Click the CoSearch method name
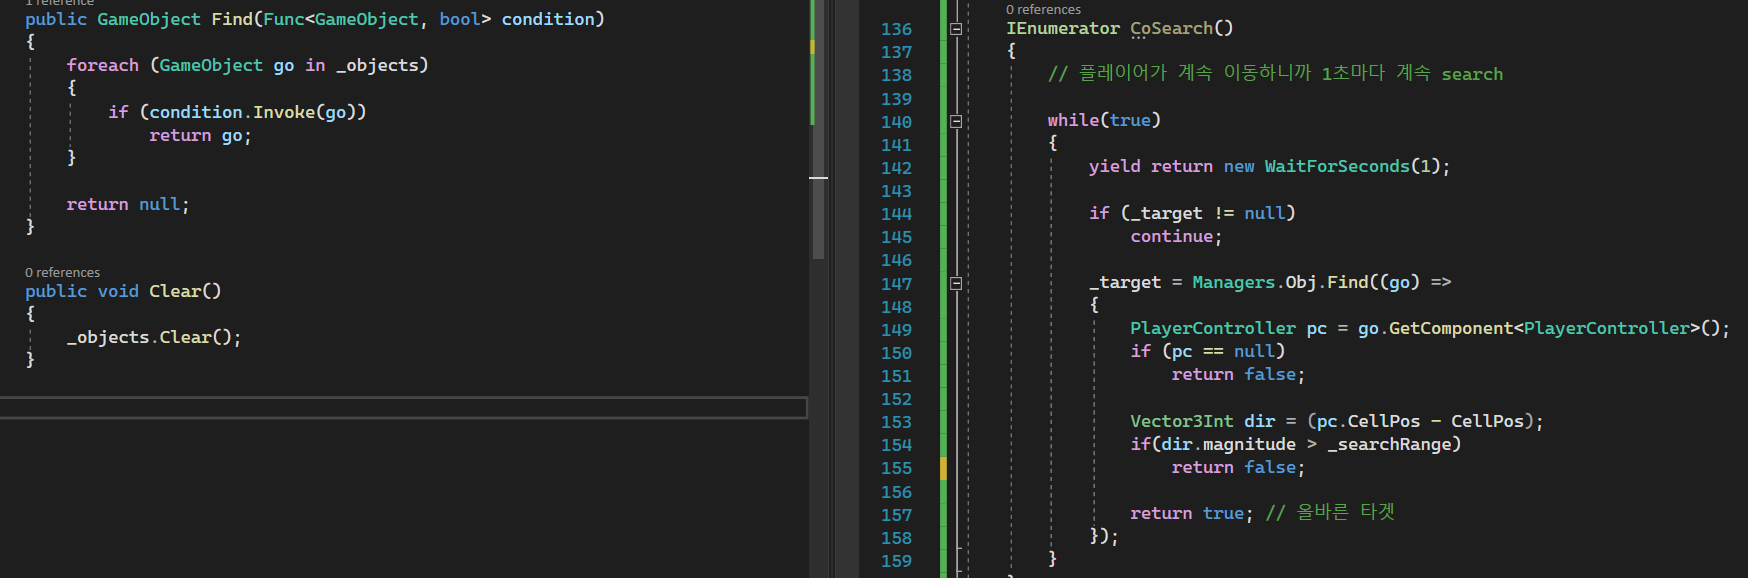Screen dimensions: 1748x578 click(1171, 28)
